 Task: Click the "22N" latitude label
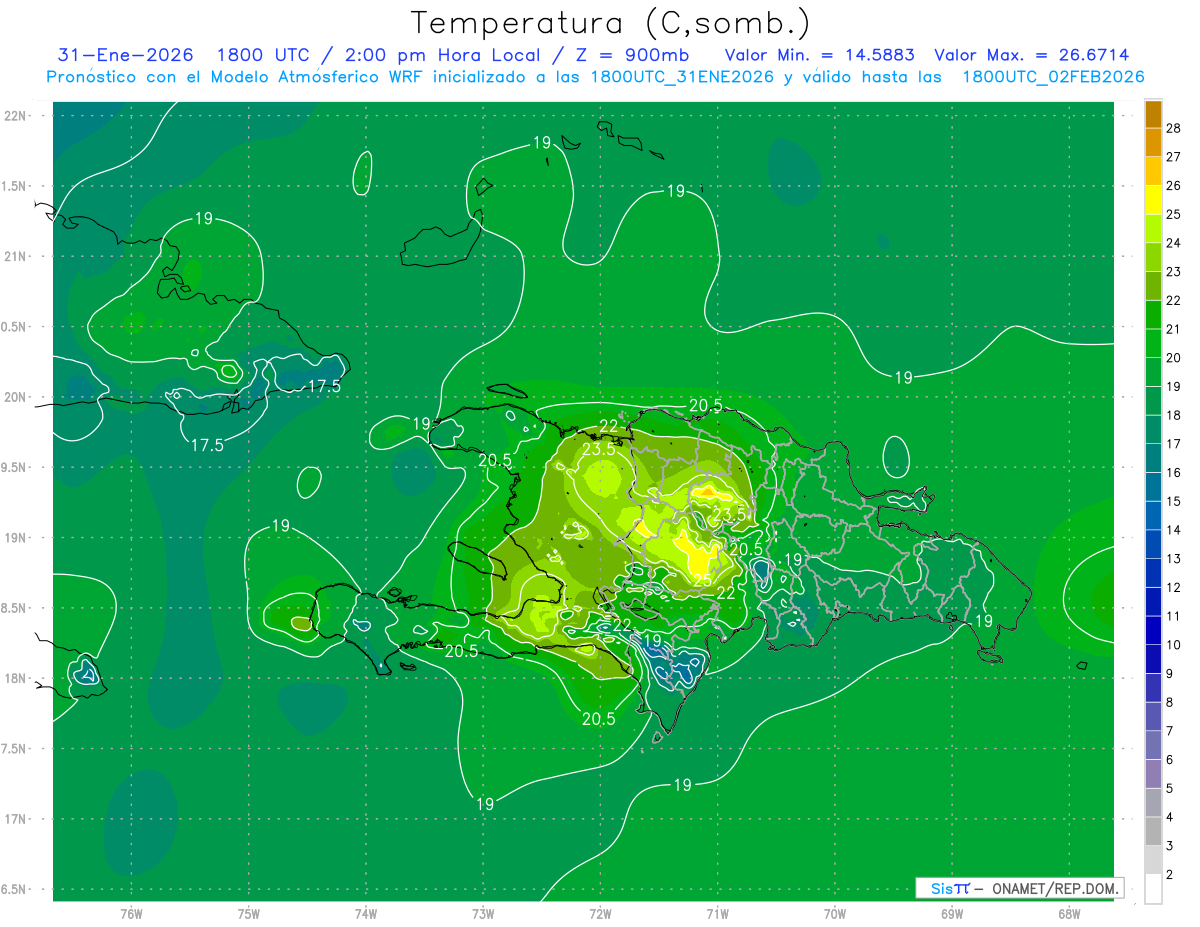pos(17,115)
